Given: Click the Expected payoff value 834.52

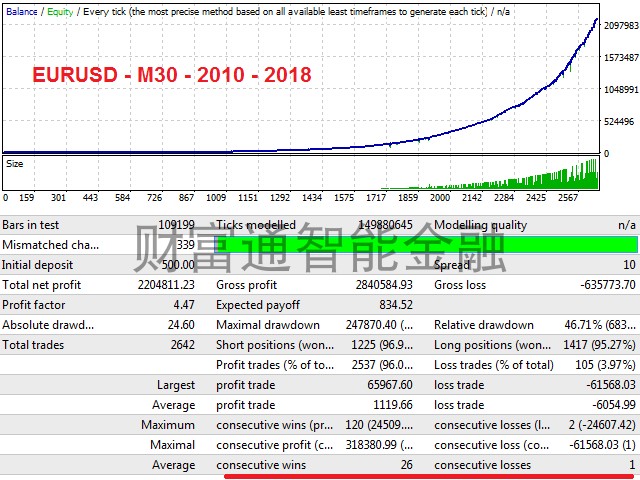Looking at the screenshot, I should [x=396, y=305].
